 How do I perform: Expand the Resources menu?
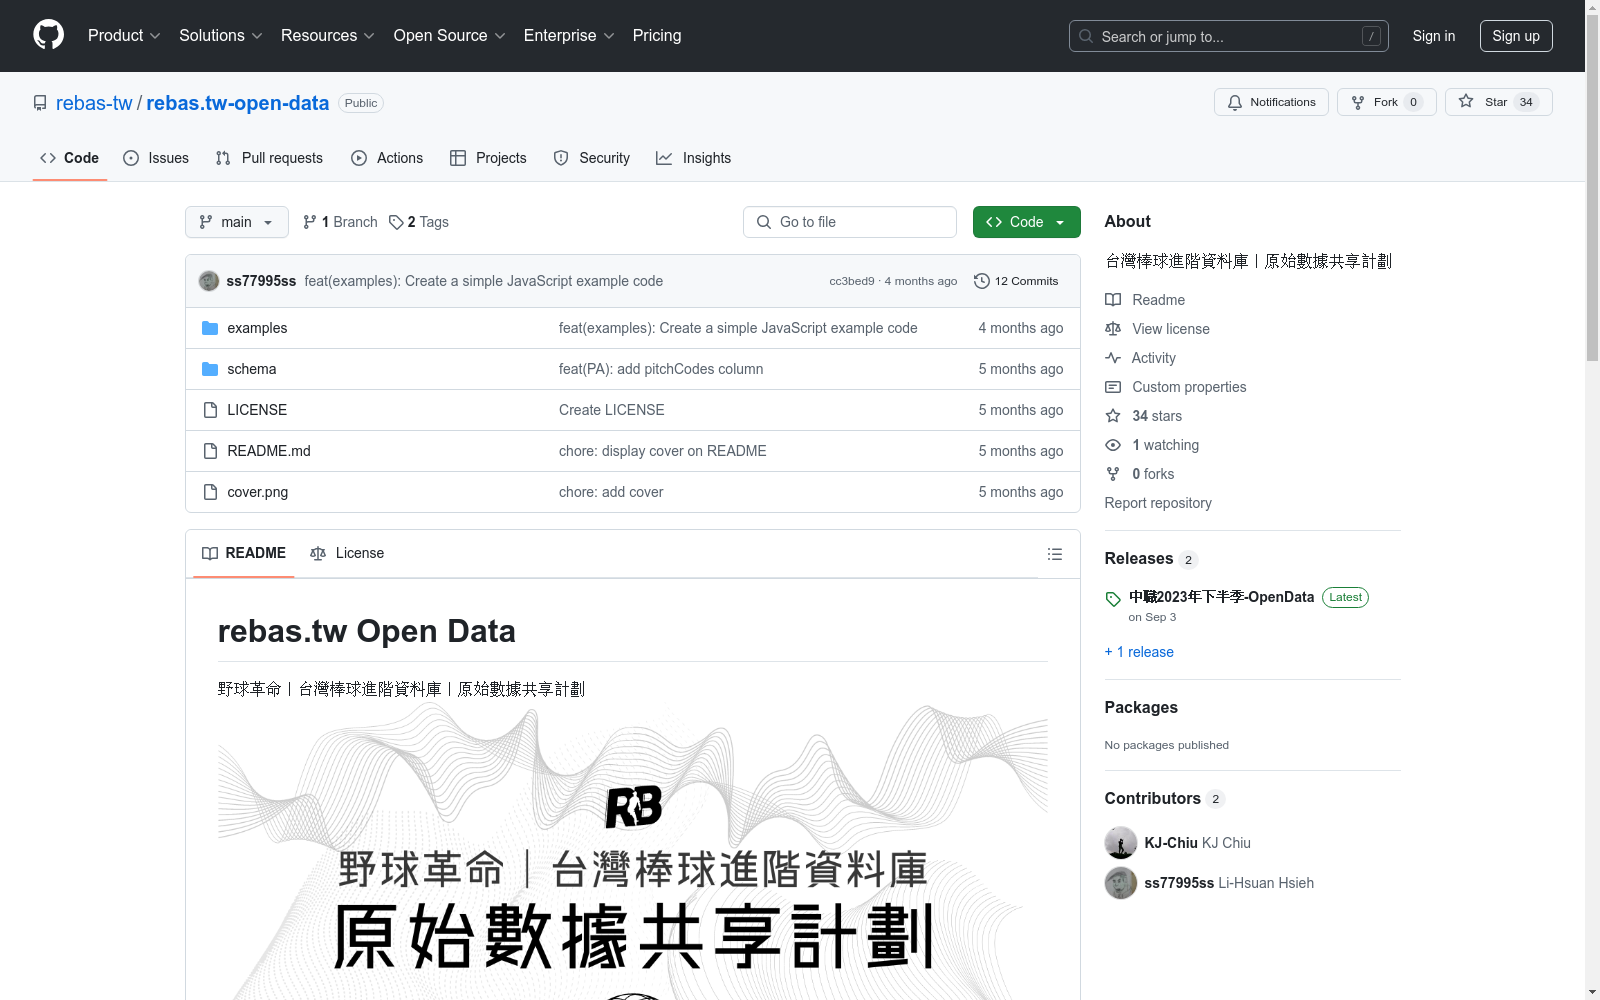(328, 36)
